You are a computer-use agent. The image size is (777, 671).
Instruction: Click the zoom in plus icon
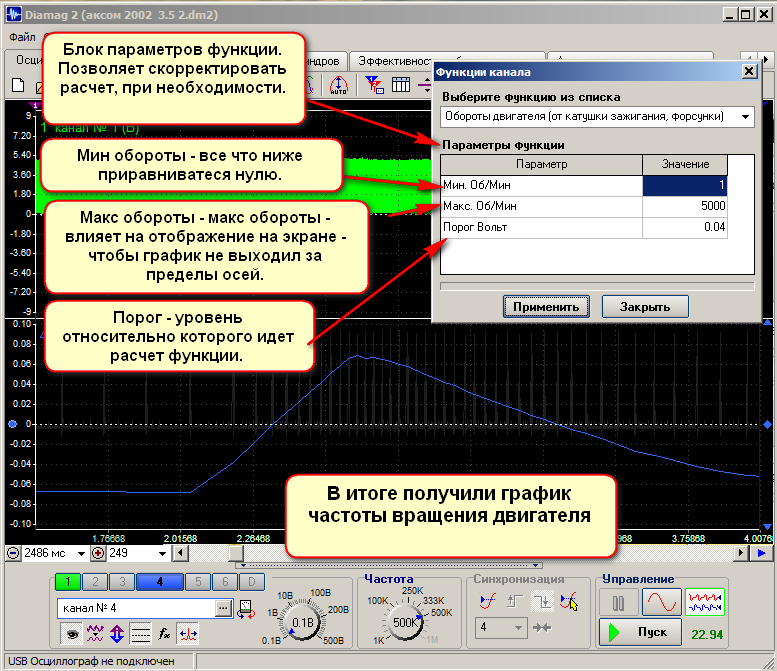pos(98,553)
